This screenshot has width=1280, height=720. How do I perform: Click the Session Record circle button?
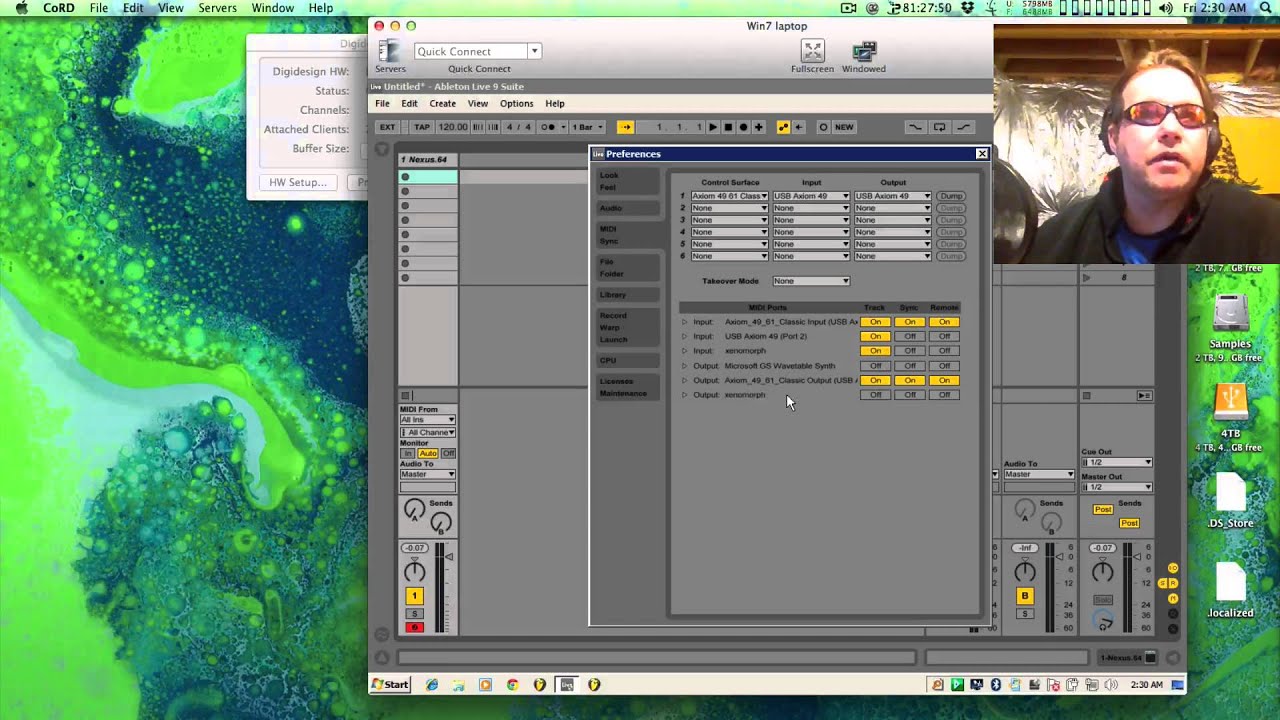823,127
